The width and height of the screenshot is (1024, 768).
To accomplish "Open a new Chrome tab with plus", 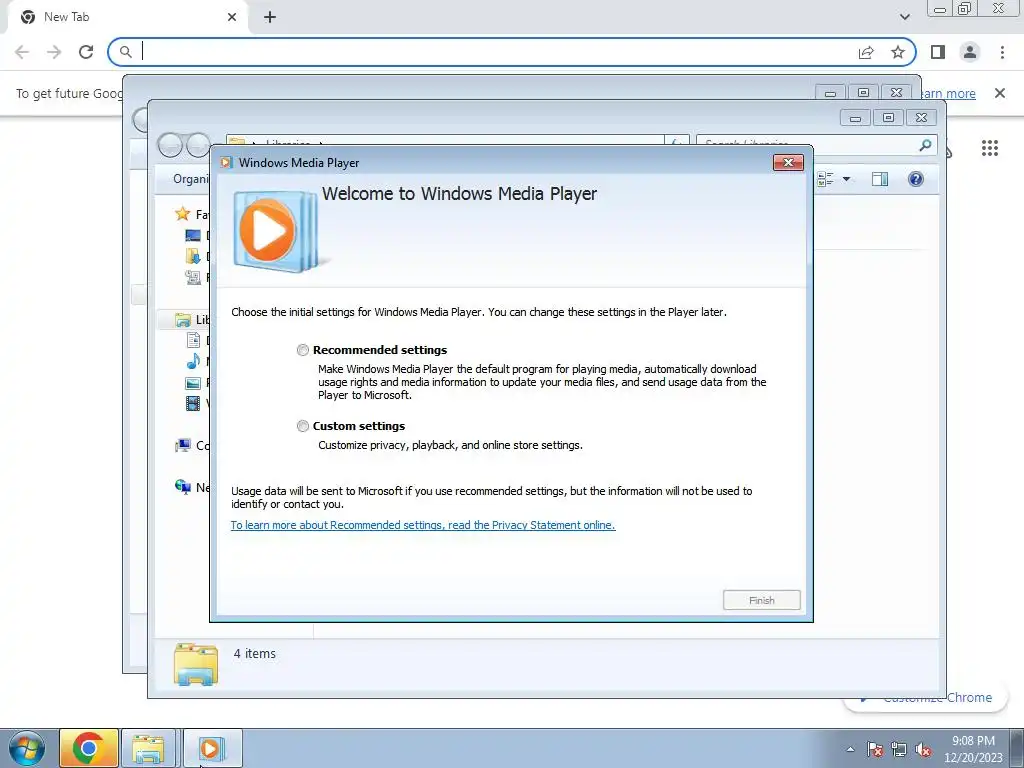I will pyautogui.click(x=270, y=17).
